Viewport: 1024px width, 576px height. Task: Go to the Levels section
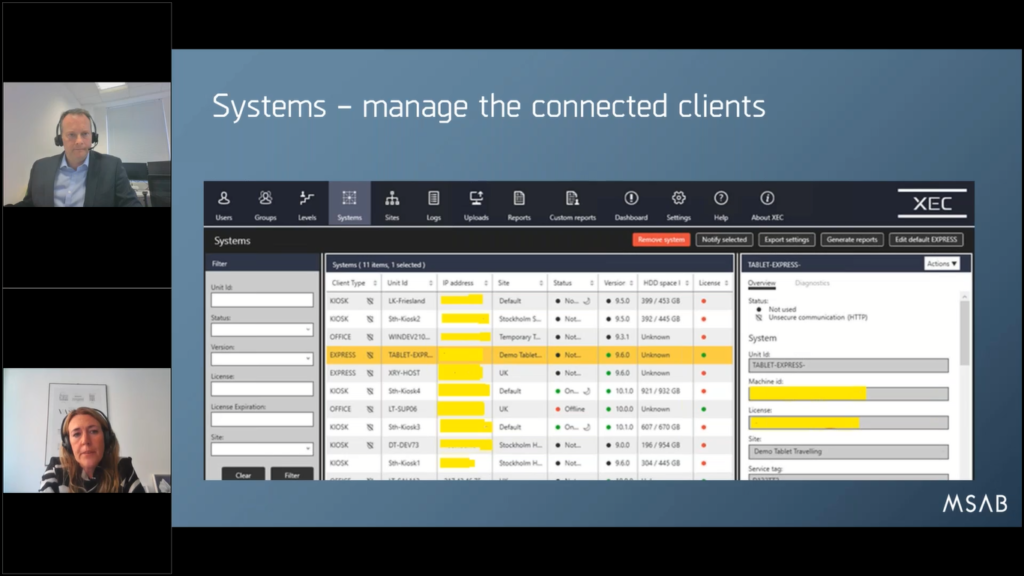point(307,205)
